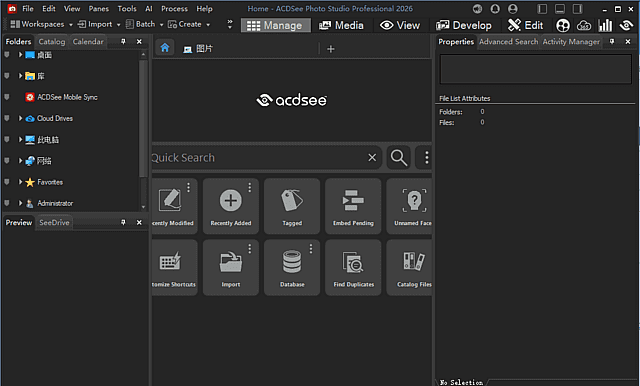Open the Find Duplicates tile

click(353, 267)
